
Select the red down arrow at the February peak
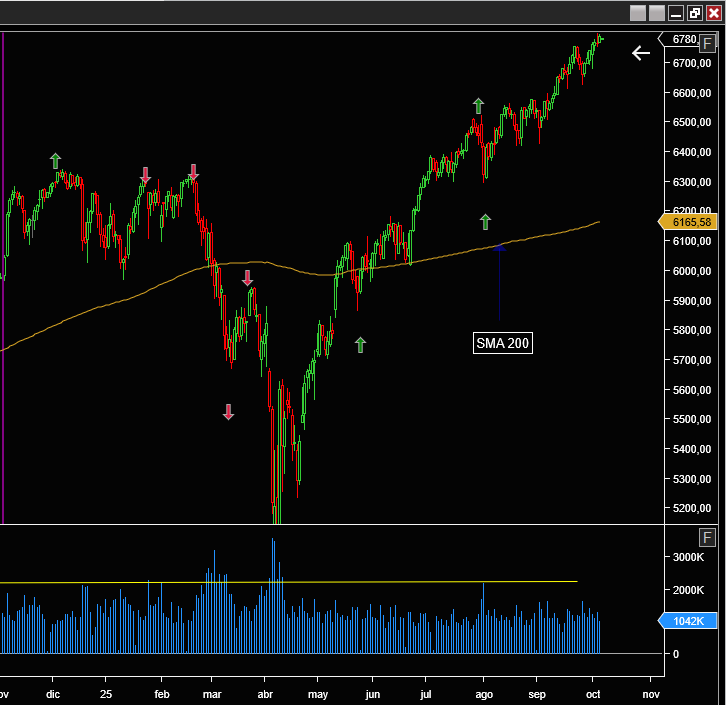193,172
